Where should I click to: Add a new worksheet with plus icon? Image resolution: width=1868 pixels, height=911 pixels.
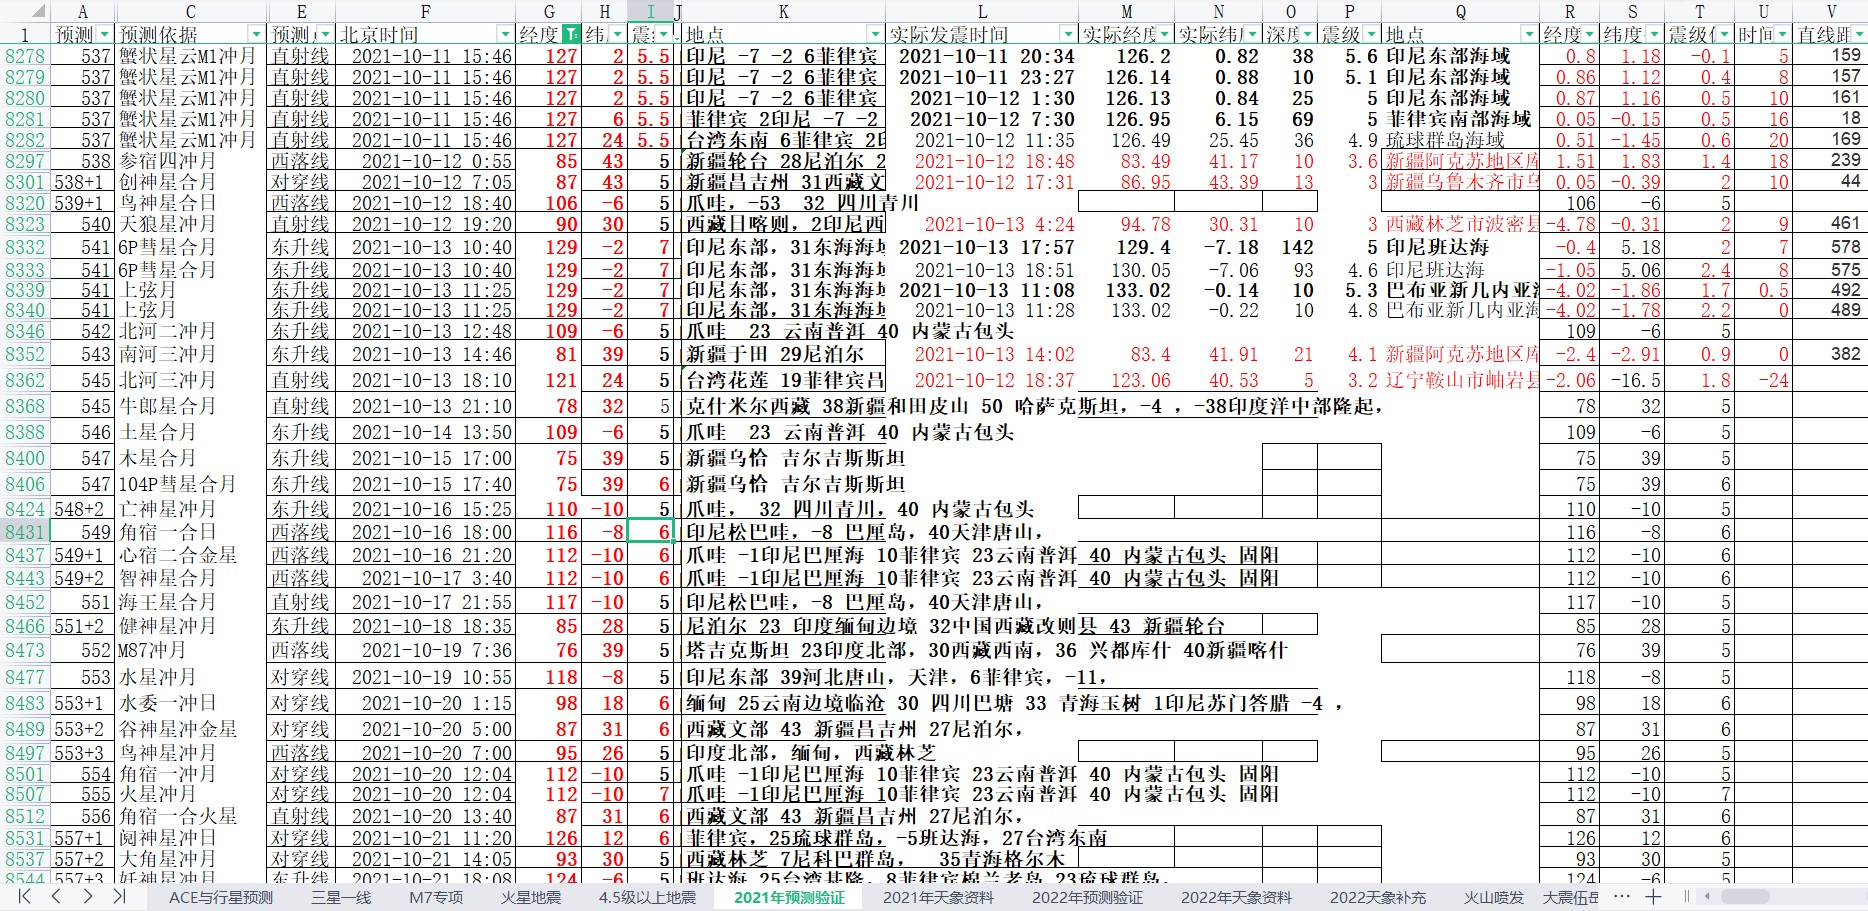1653,896
